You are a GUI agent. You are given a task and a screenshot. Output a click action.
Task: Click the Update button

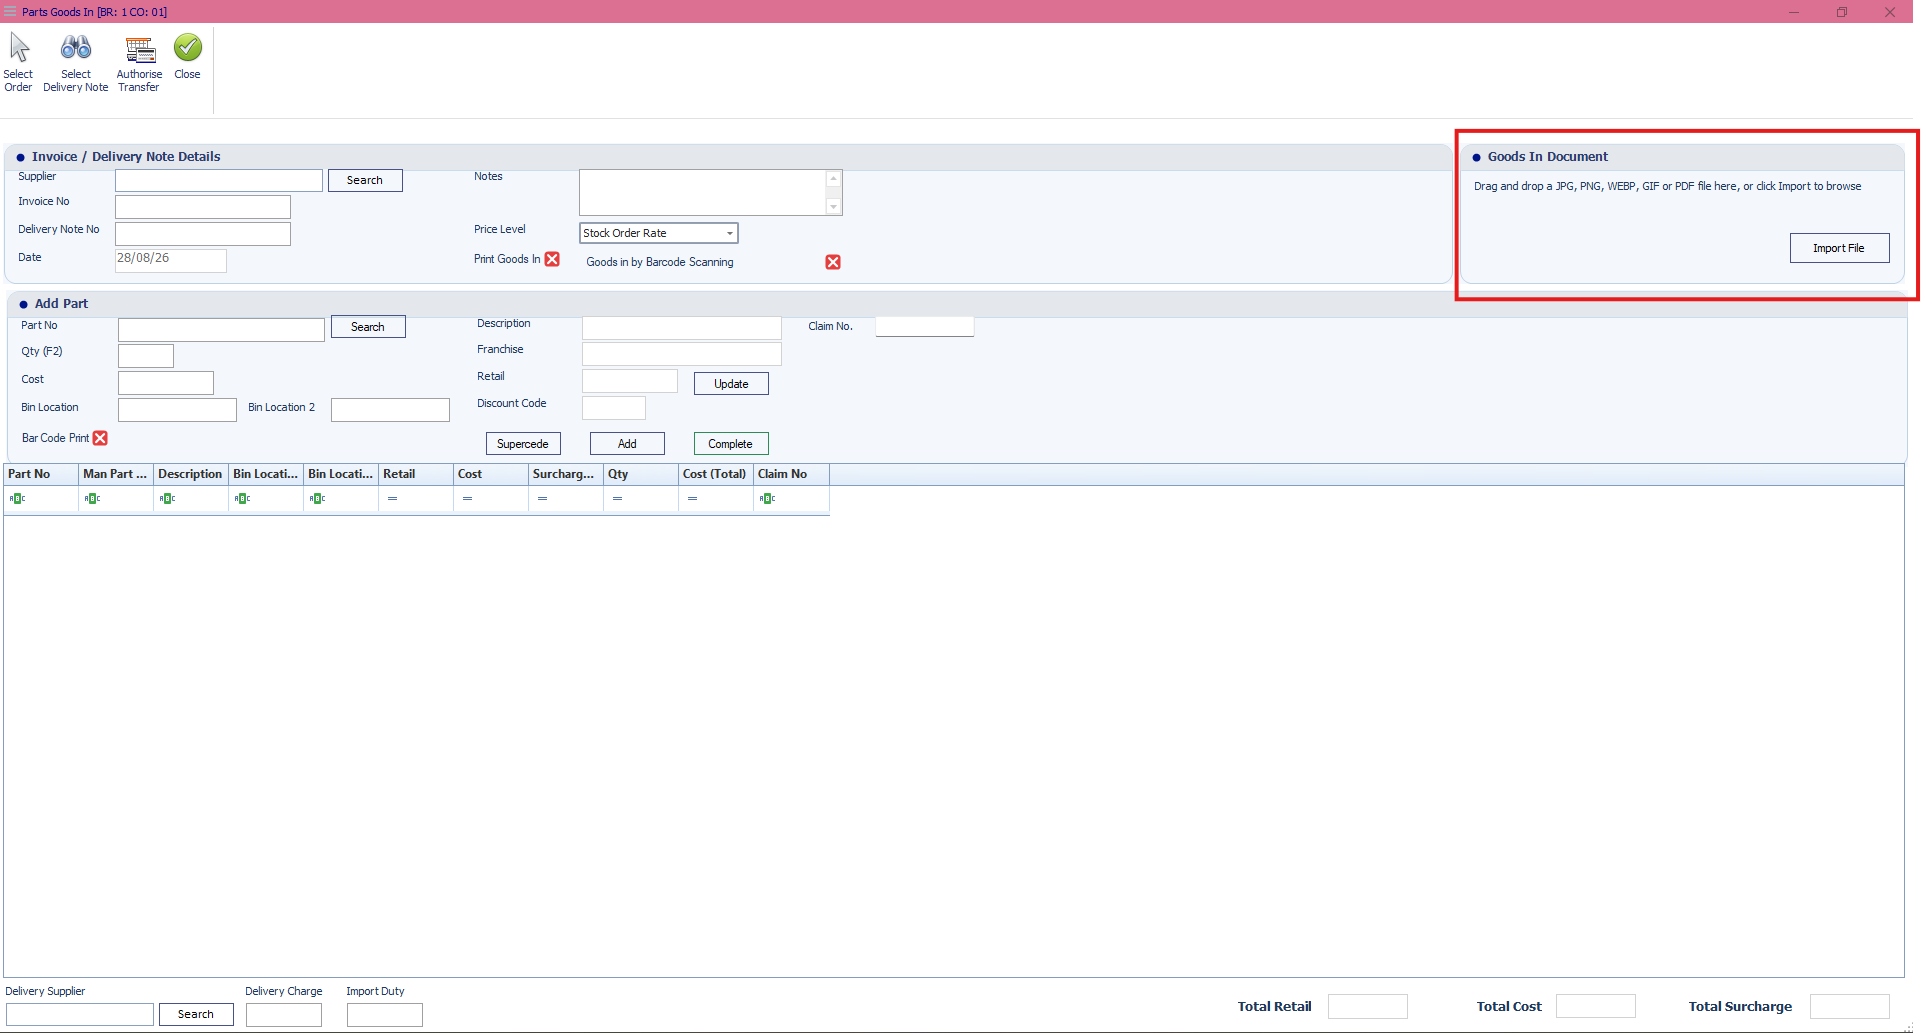tap(731, 384)
